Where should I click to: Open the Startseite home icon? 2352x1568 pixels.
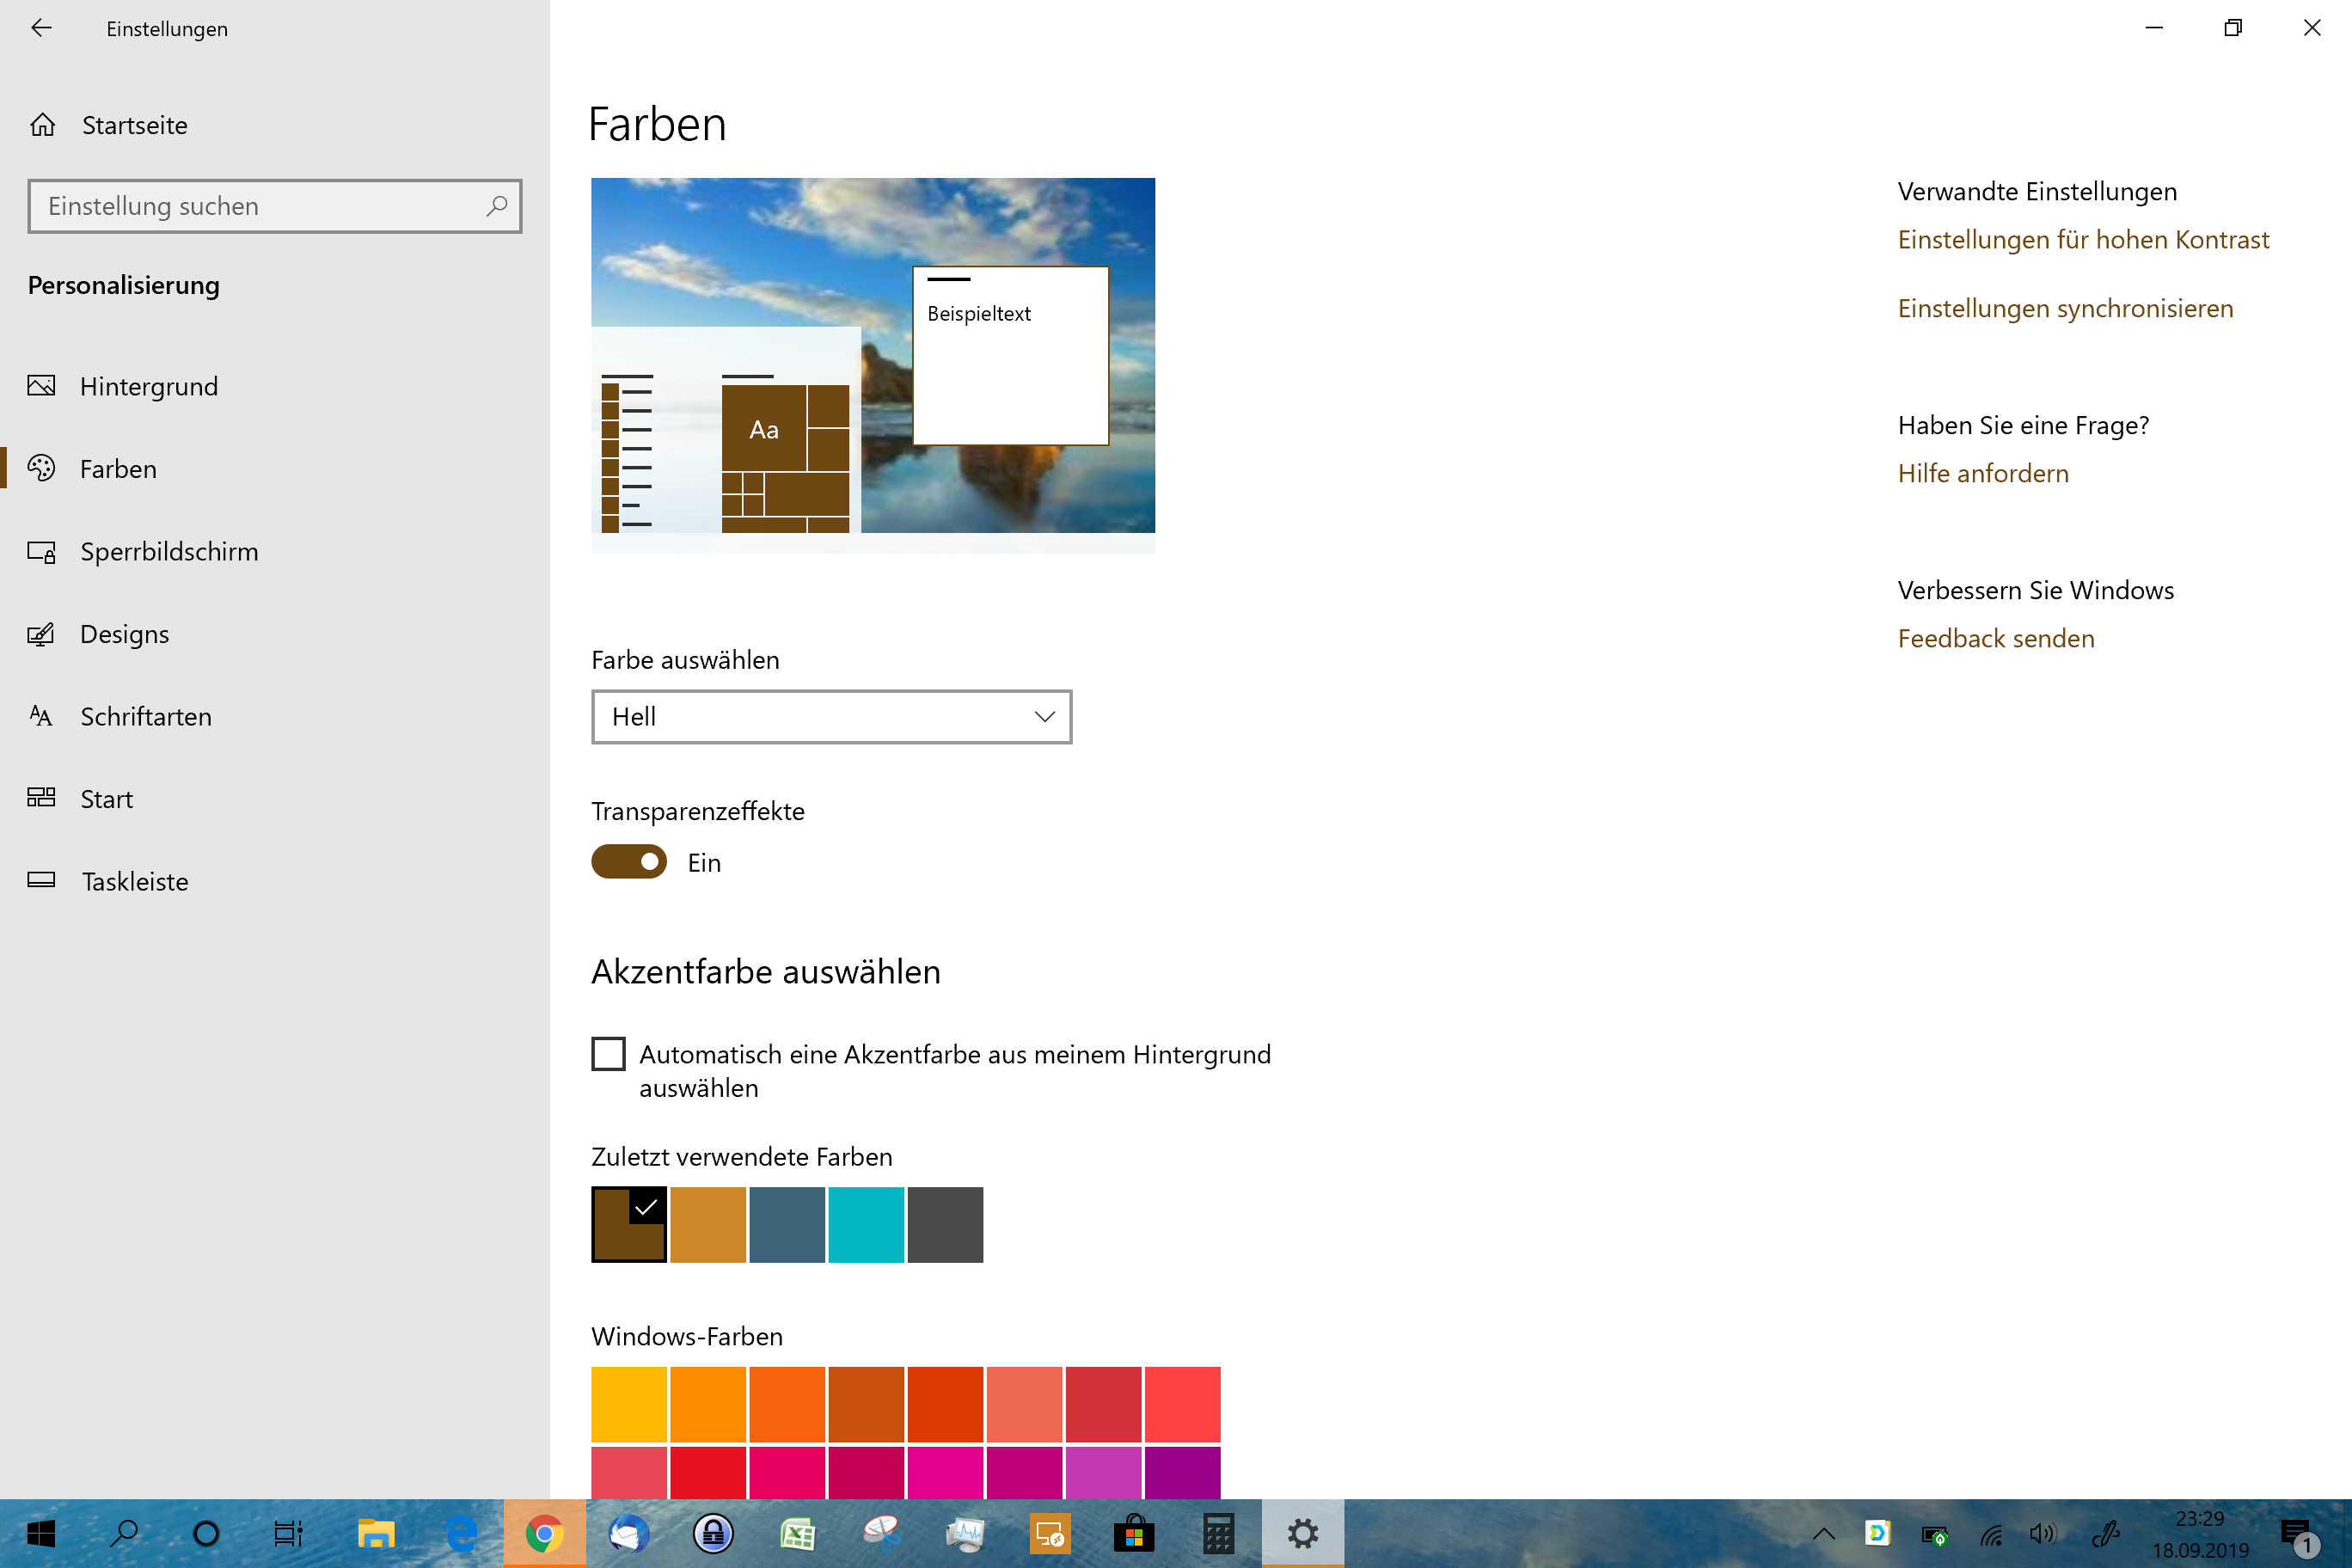coord(43,125)
